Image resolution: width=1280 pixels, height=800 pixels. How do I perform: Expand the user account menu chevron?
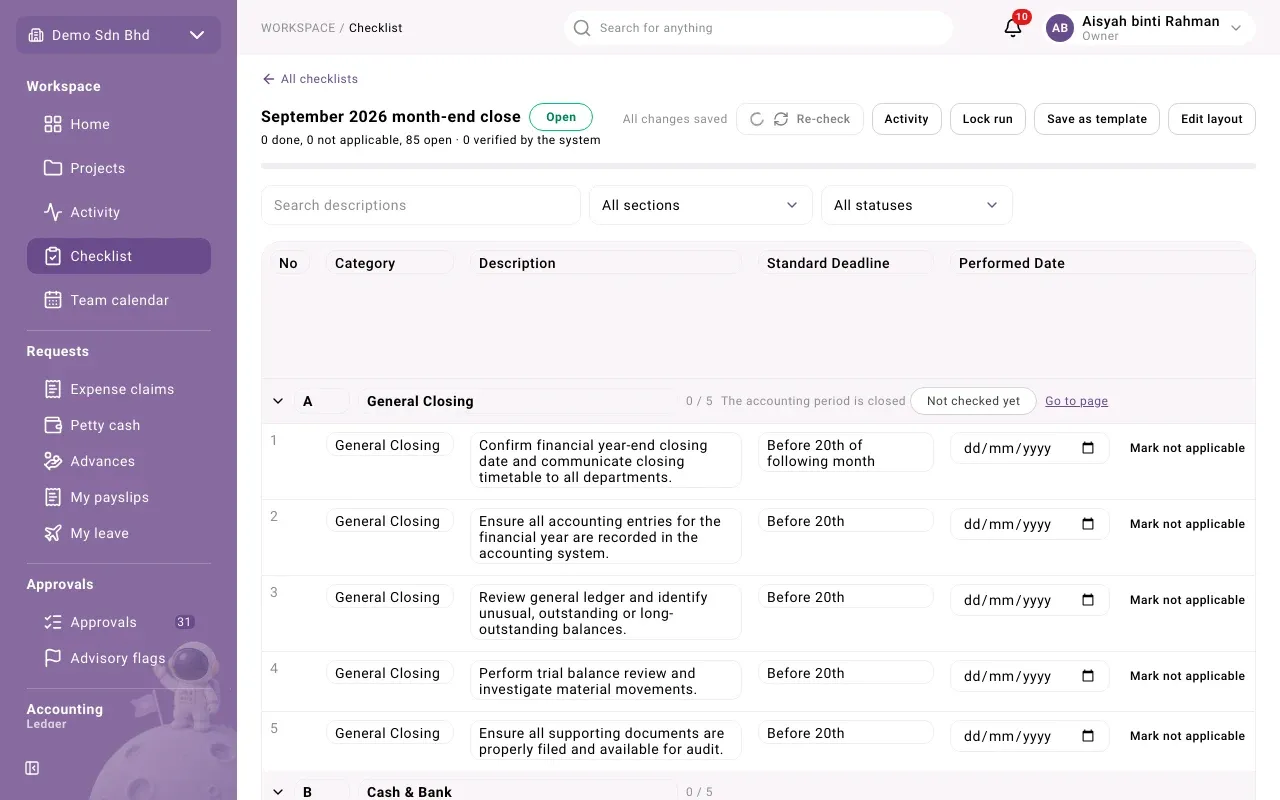(1236, 28)
